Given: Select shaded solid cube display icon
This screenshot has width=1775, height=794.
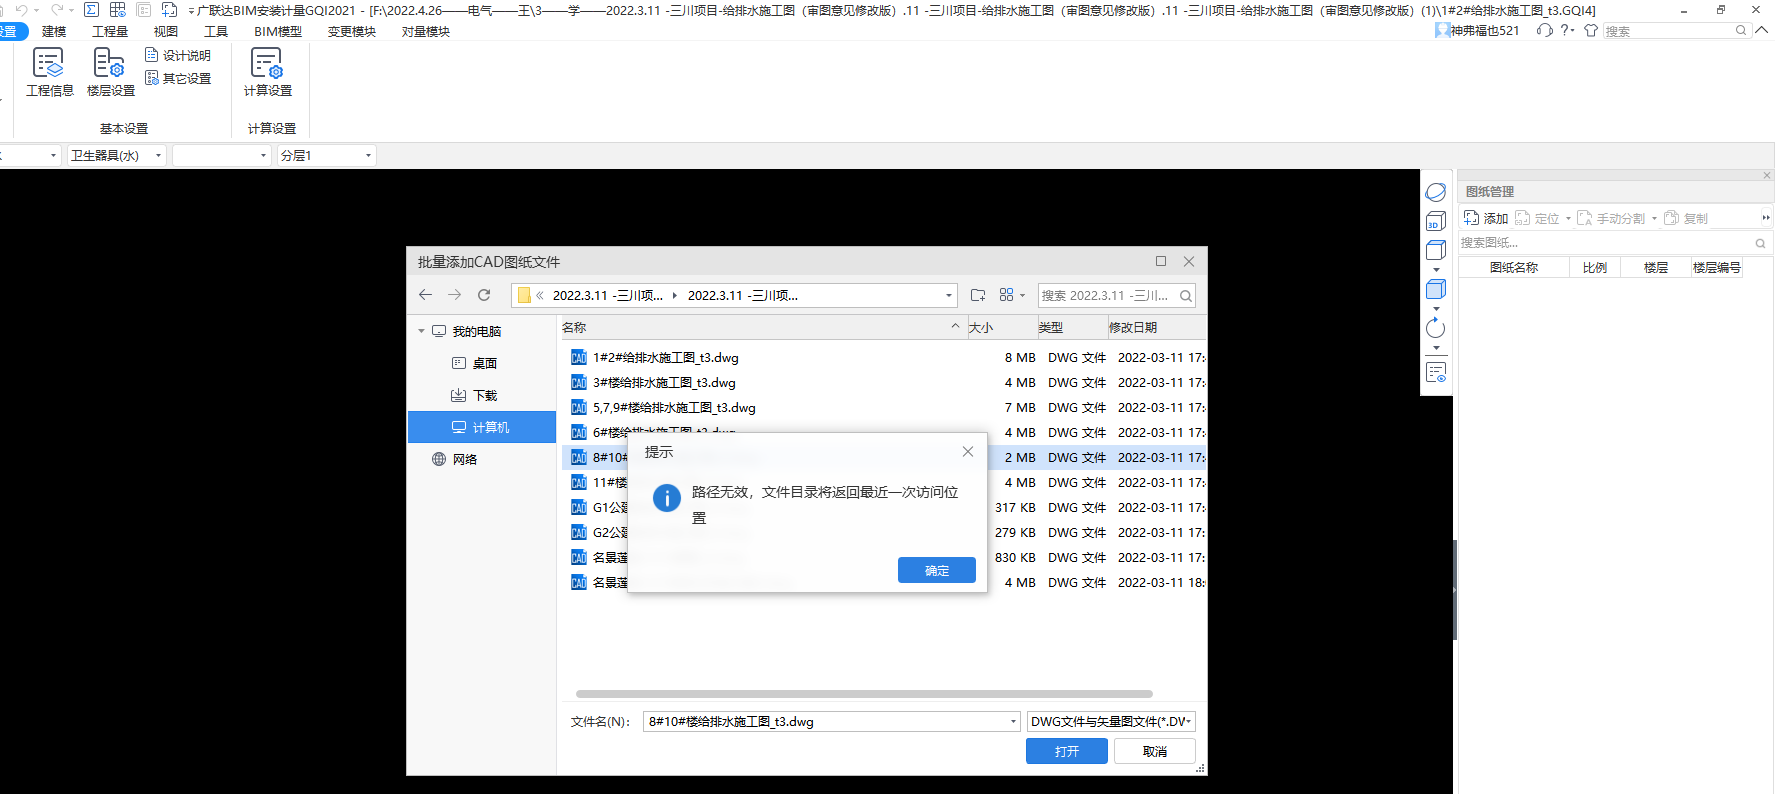Looking at the screenshot, I should 1436,289.
